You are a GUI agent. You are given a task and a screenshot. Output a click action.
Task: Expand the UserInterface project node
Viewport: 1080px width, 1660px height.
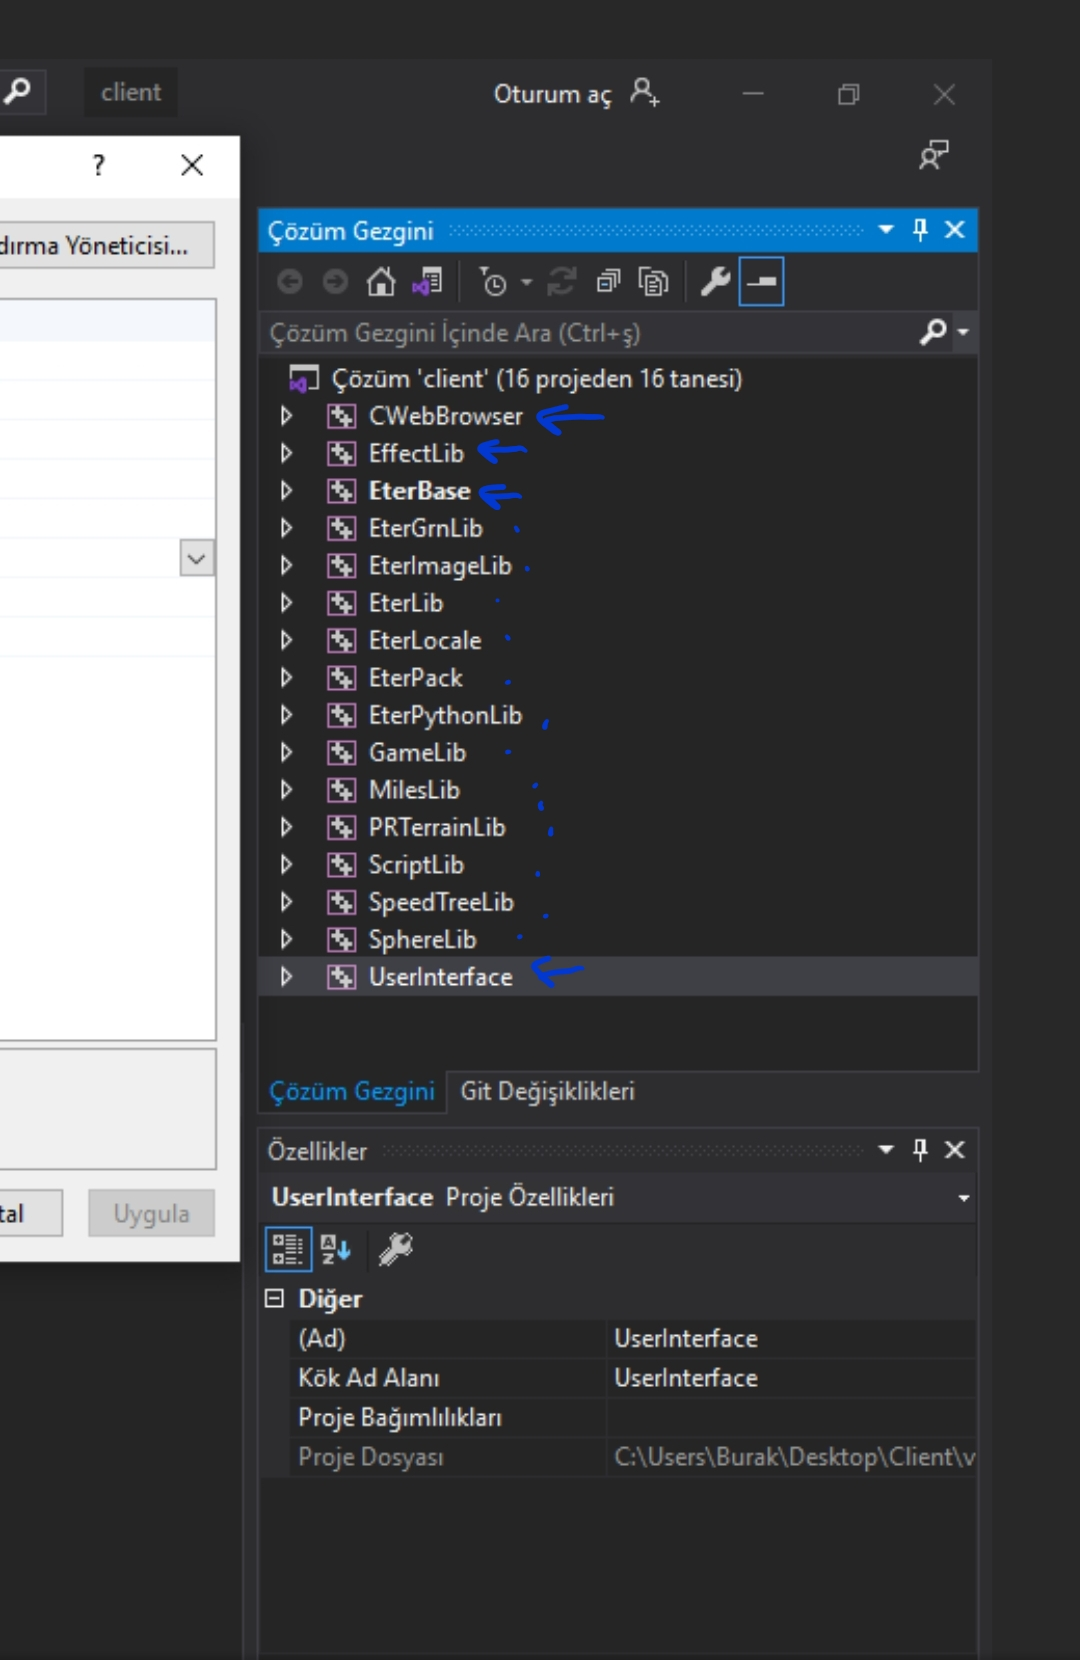click(x=287, y=977)
